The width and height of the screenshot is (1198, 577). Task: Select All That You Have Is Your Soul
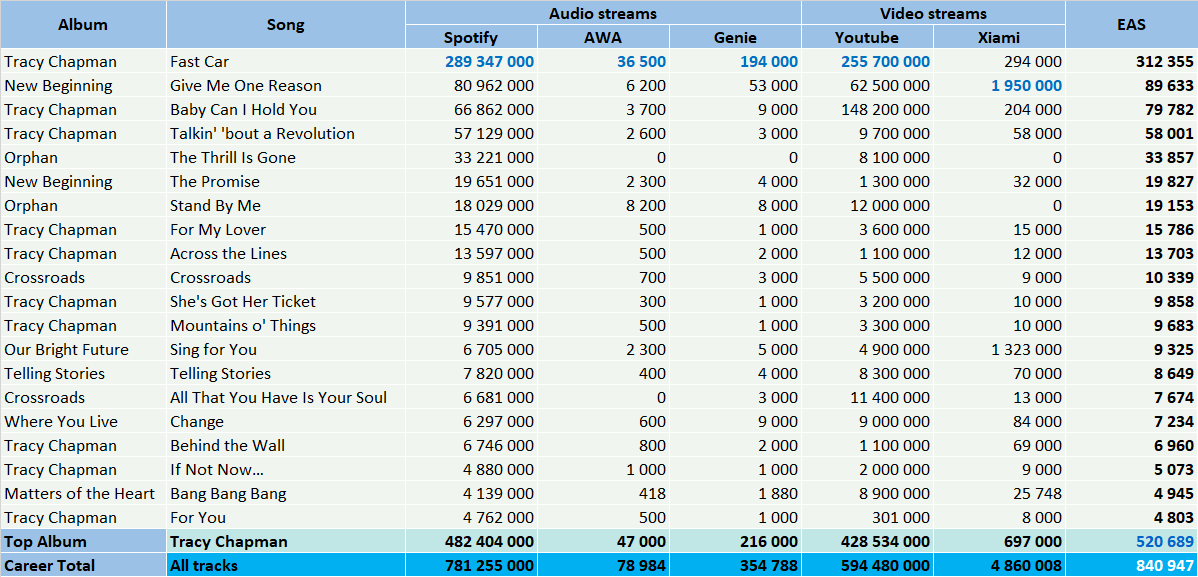click(x=286, y=397)
